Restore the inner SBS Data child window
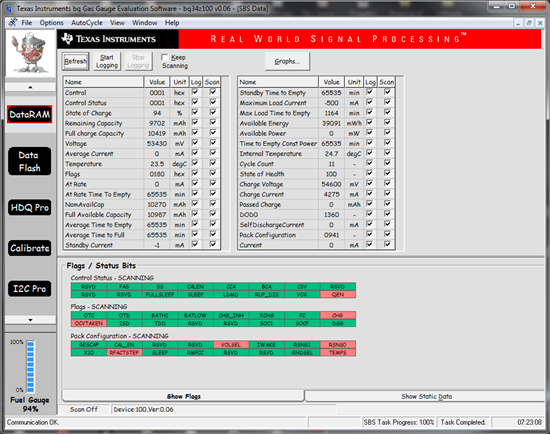The height and width of the screenshot is (434, 550). pyautogui.click(x=529, y=23)
